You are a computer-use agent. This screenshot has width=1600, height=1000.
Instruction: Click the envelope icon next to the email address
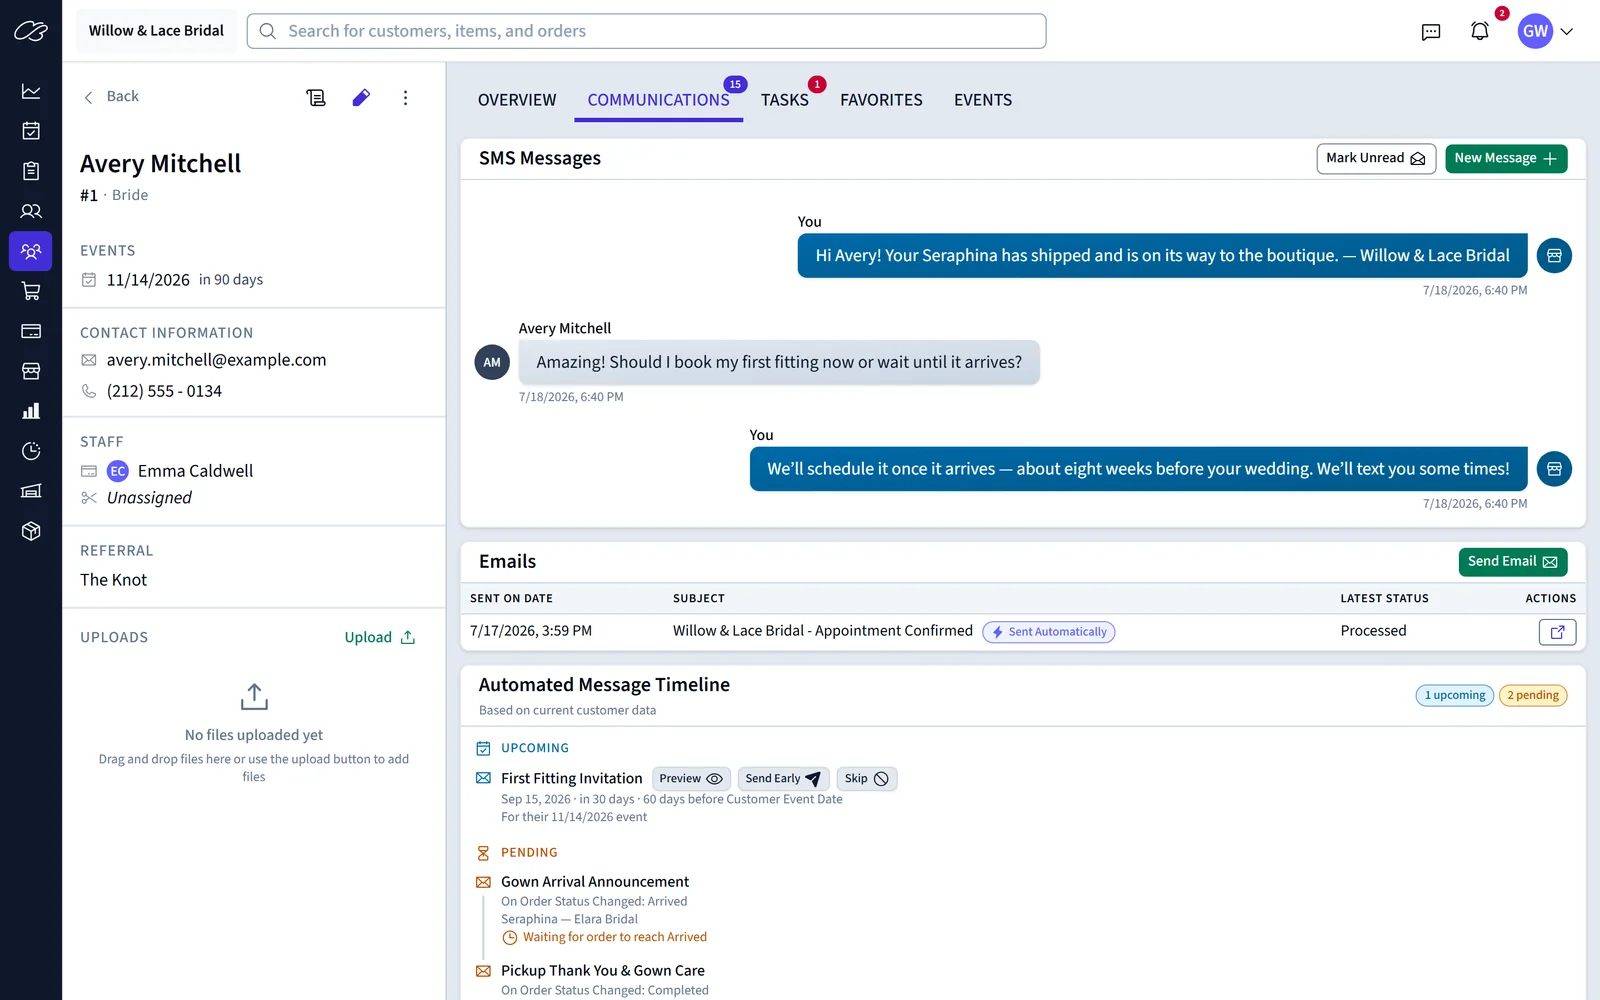click(89, 360)
